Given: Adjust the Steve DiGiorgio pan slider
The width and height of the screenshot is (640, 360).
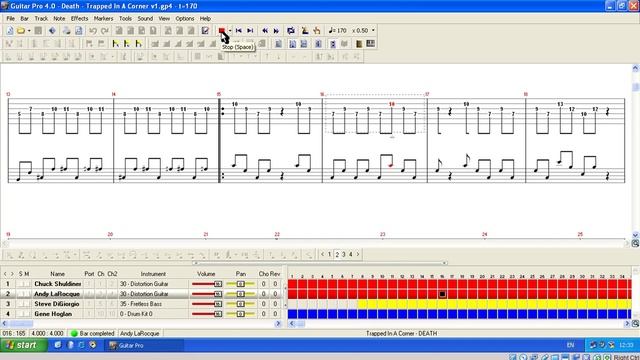Looking at the screenshot, I should pyautogui.click(x=240, y=304).
